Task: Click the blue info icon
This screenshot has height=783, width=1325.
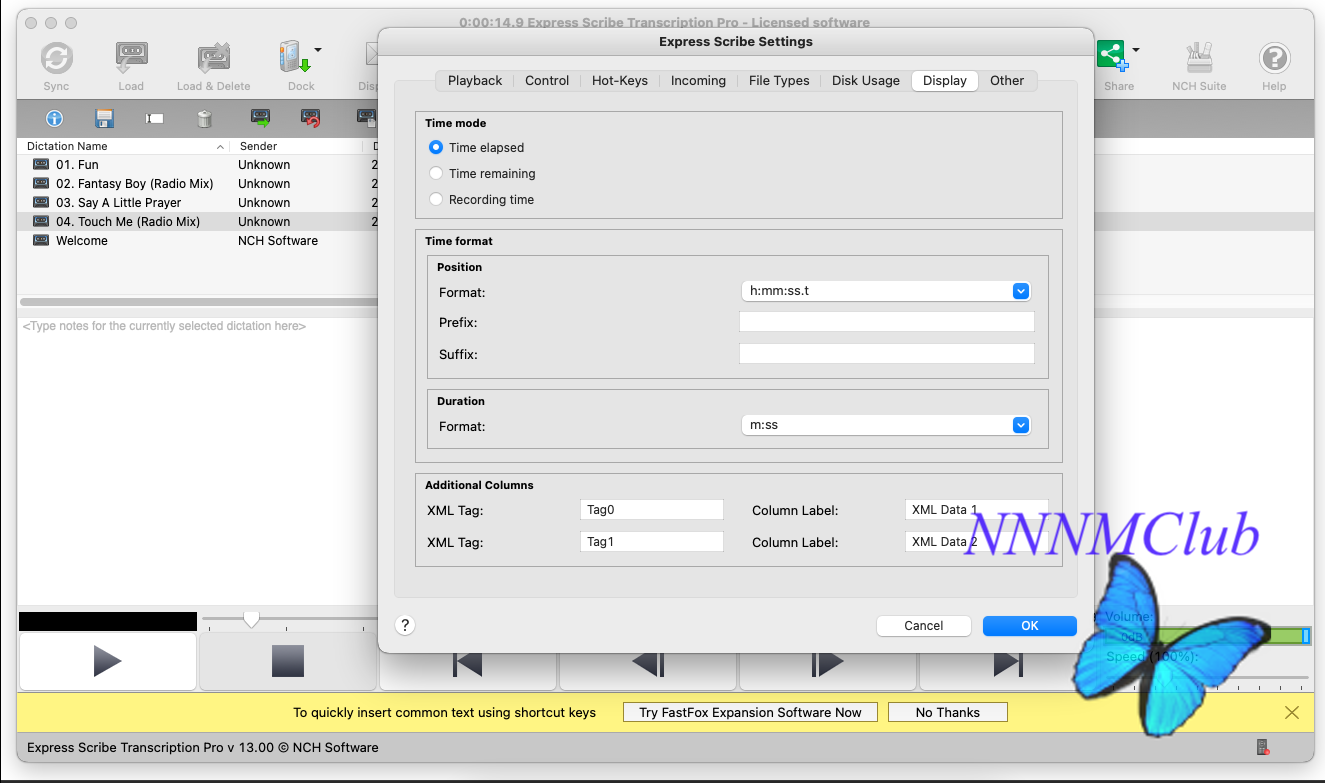Action: click(54, 119)
